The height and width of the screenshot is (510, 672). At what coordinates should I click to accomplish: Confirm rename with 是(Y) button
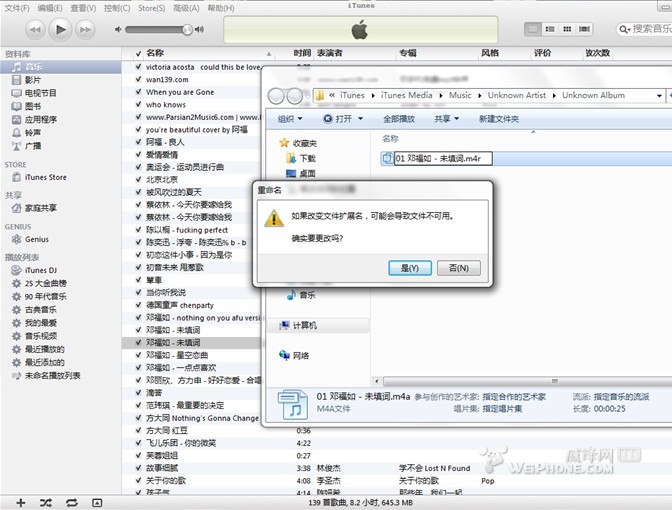(x=410, y=268)
